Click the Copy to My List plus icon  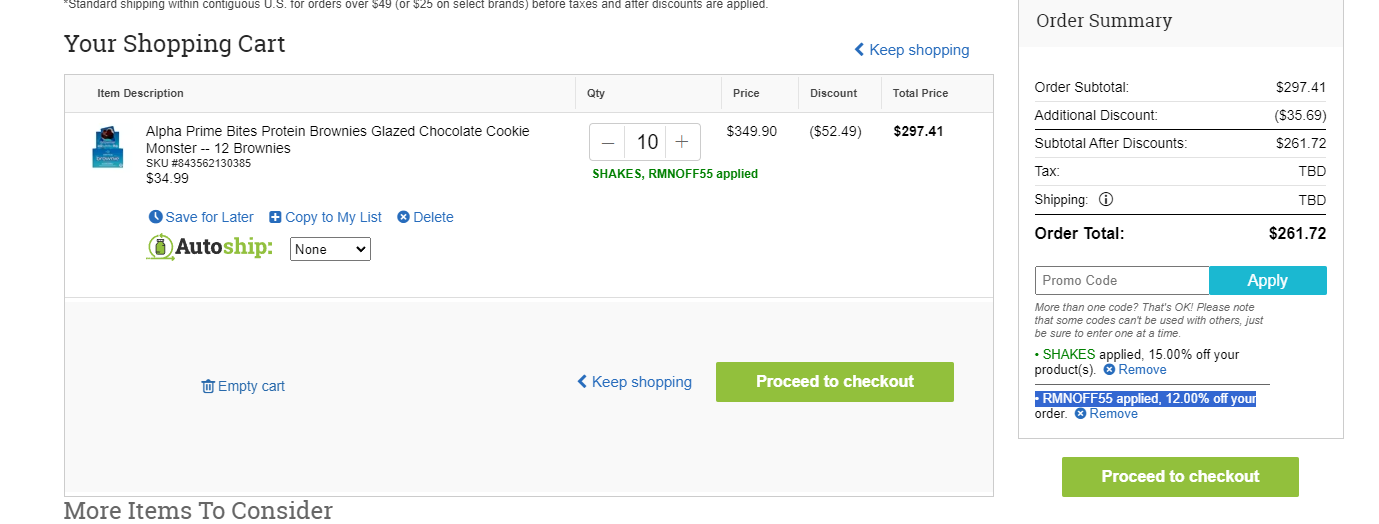coord(275,217)
